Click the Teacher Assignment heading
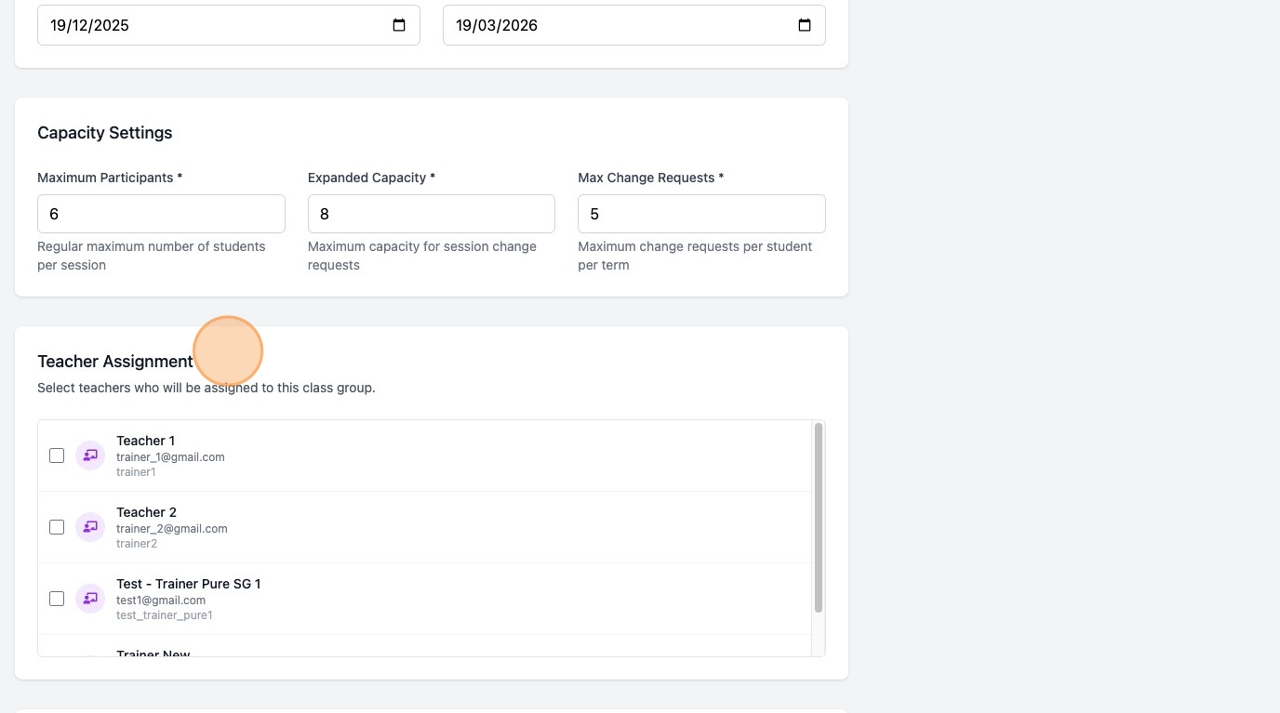The height and width of the screenshot is (713, 1280). [x=115, y=361]
